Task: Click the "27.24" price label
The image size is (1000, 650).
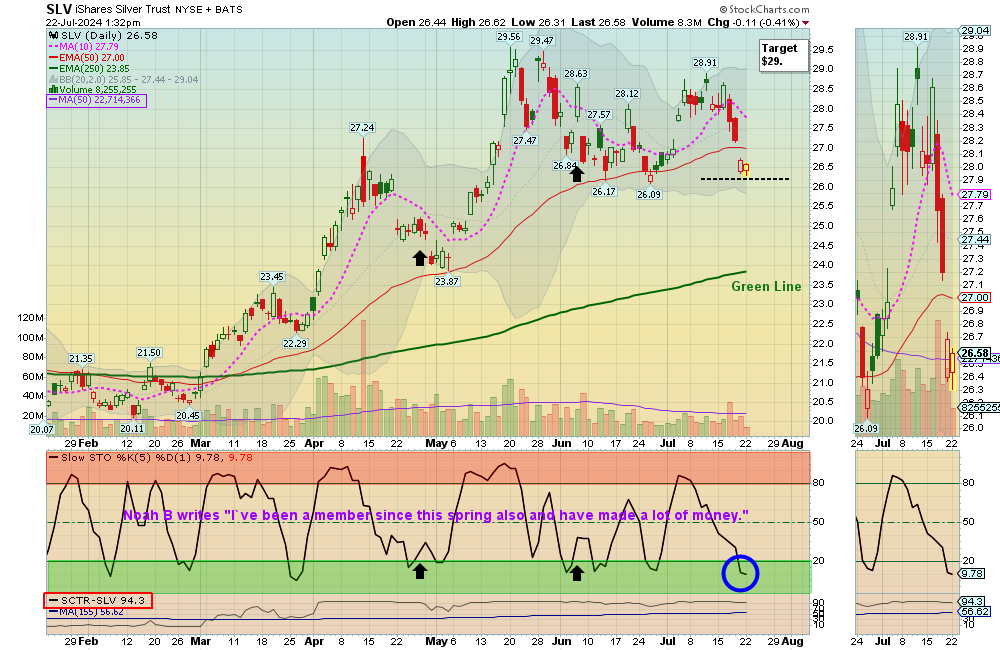Action: tap(362, 128)
